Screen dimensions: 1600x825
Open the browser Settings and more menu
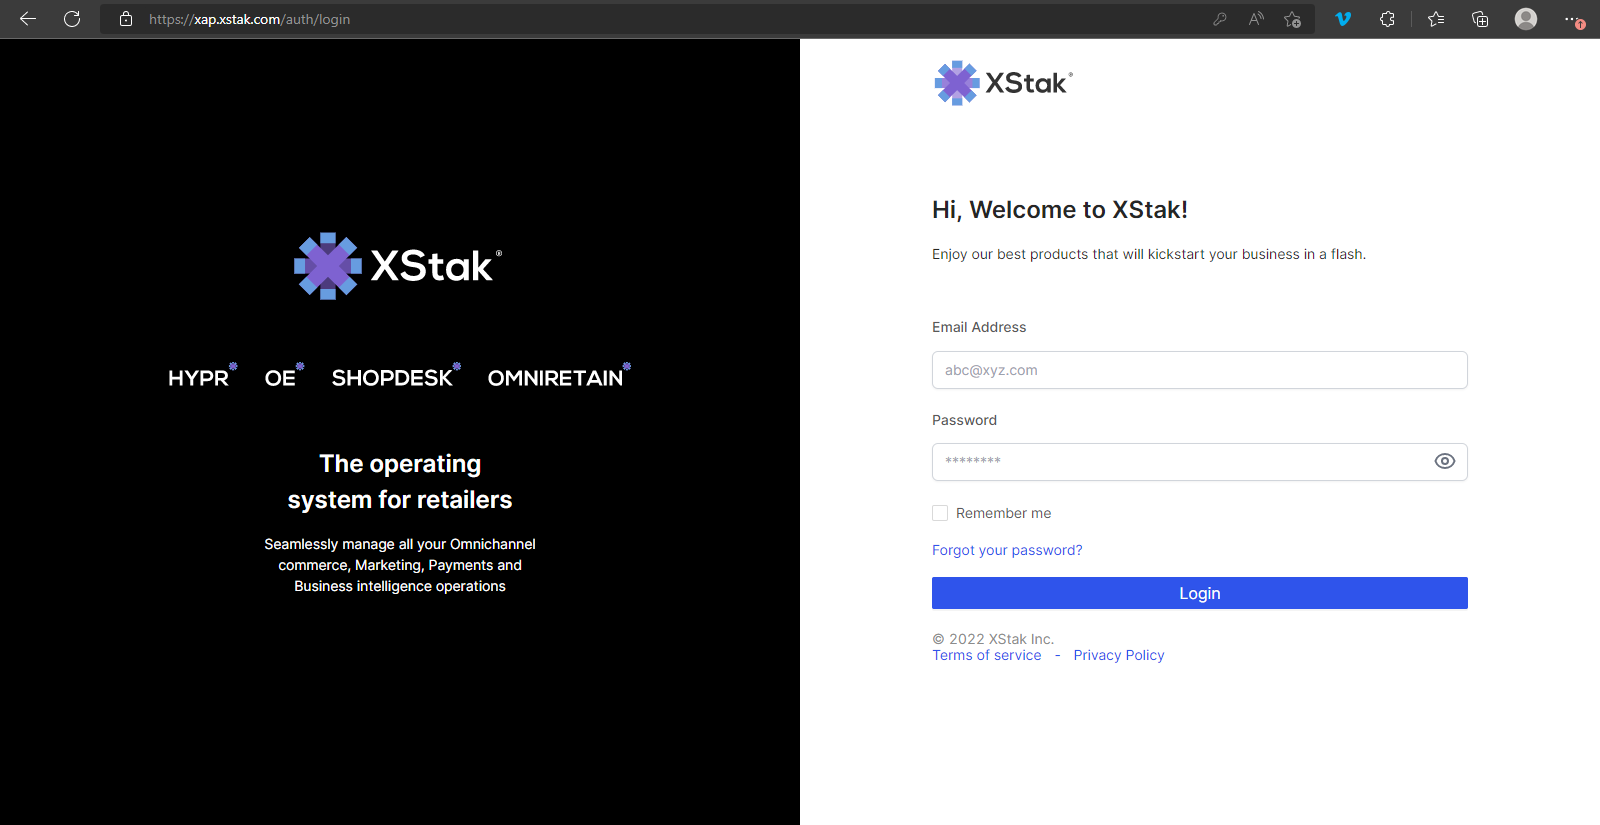(1573, 19)
